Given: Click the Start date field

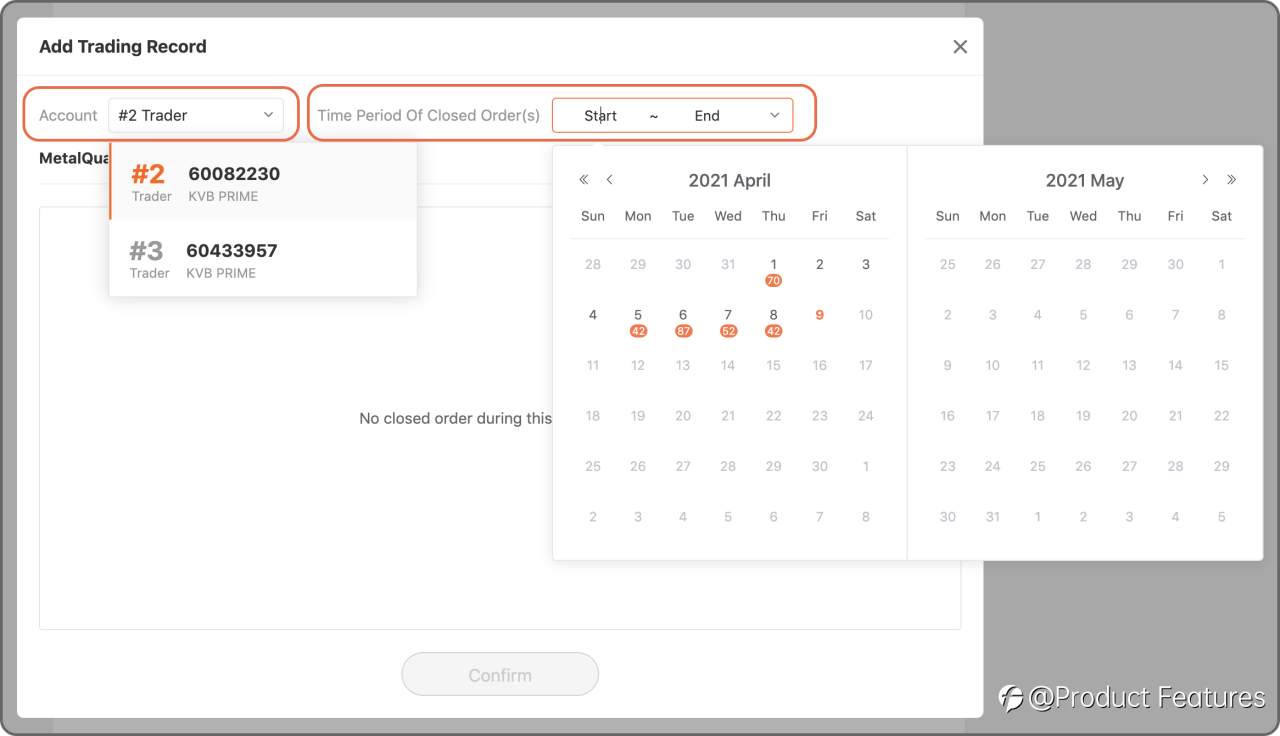Looking at the screenshot, I should [x=600, y=116].
